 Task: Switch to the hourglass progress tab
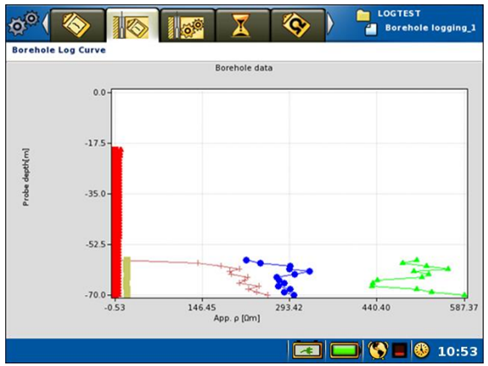click(x=242, y=25)
